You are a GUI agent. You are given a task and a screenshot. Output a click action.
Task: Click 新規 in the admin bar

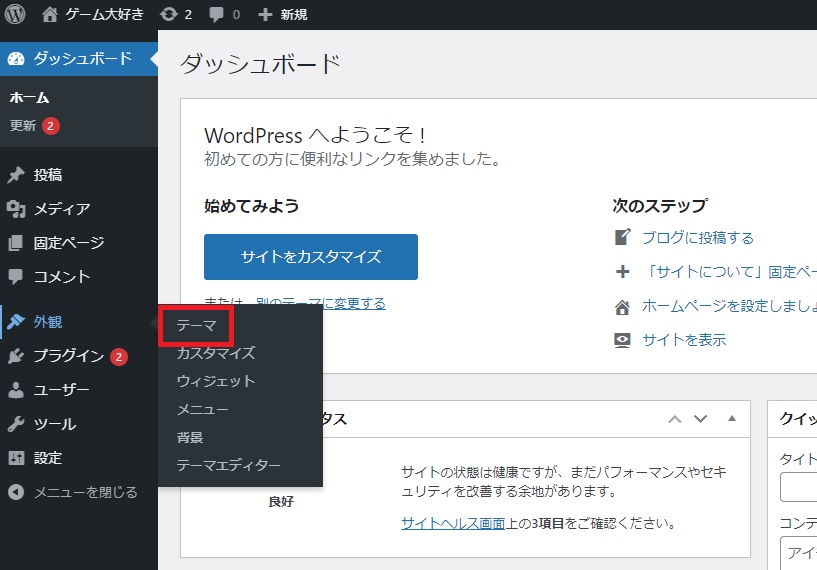[x=294, y=14]
